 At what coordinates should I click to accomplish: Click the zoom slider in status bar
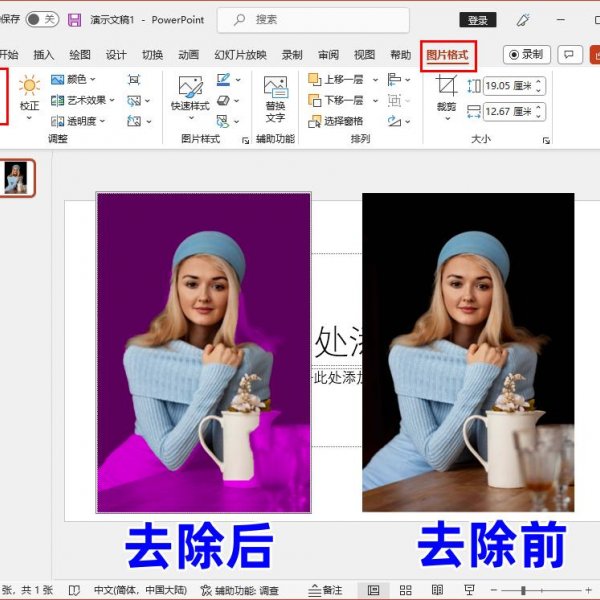pos(524,590)
